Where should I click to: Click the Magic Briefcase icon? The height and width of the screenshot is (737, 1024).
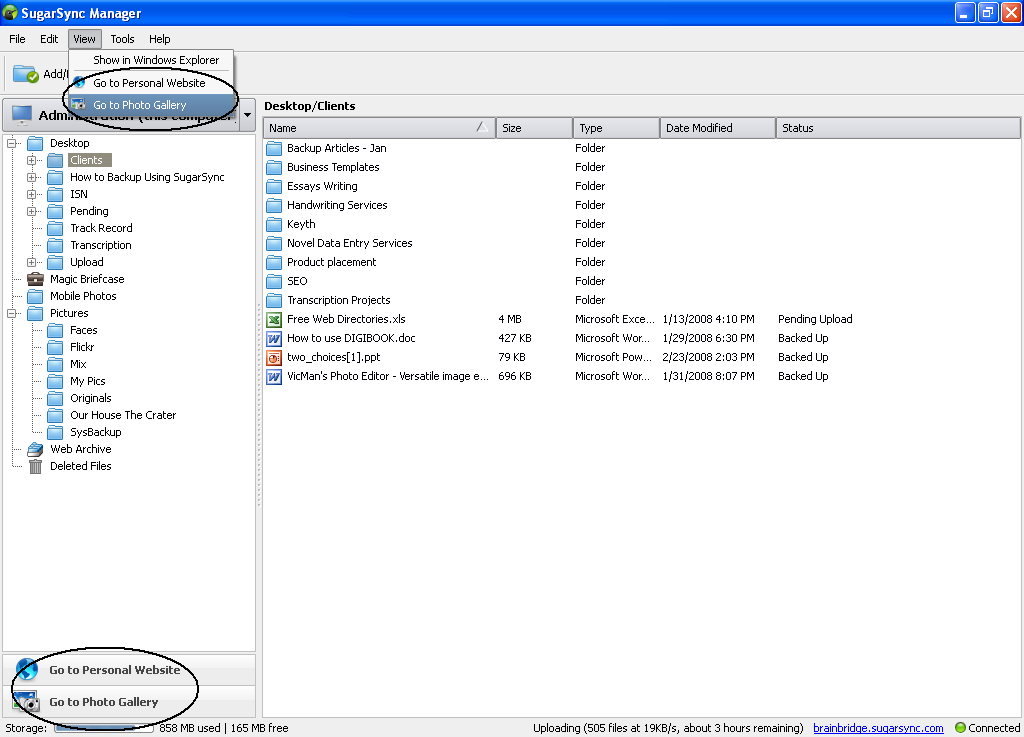tap(35, 279)
